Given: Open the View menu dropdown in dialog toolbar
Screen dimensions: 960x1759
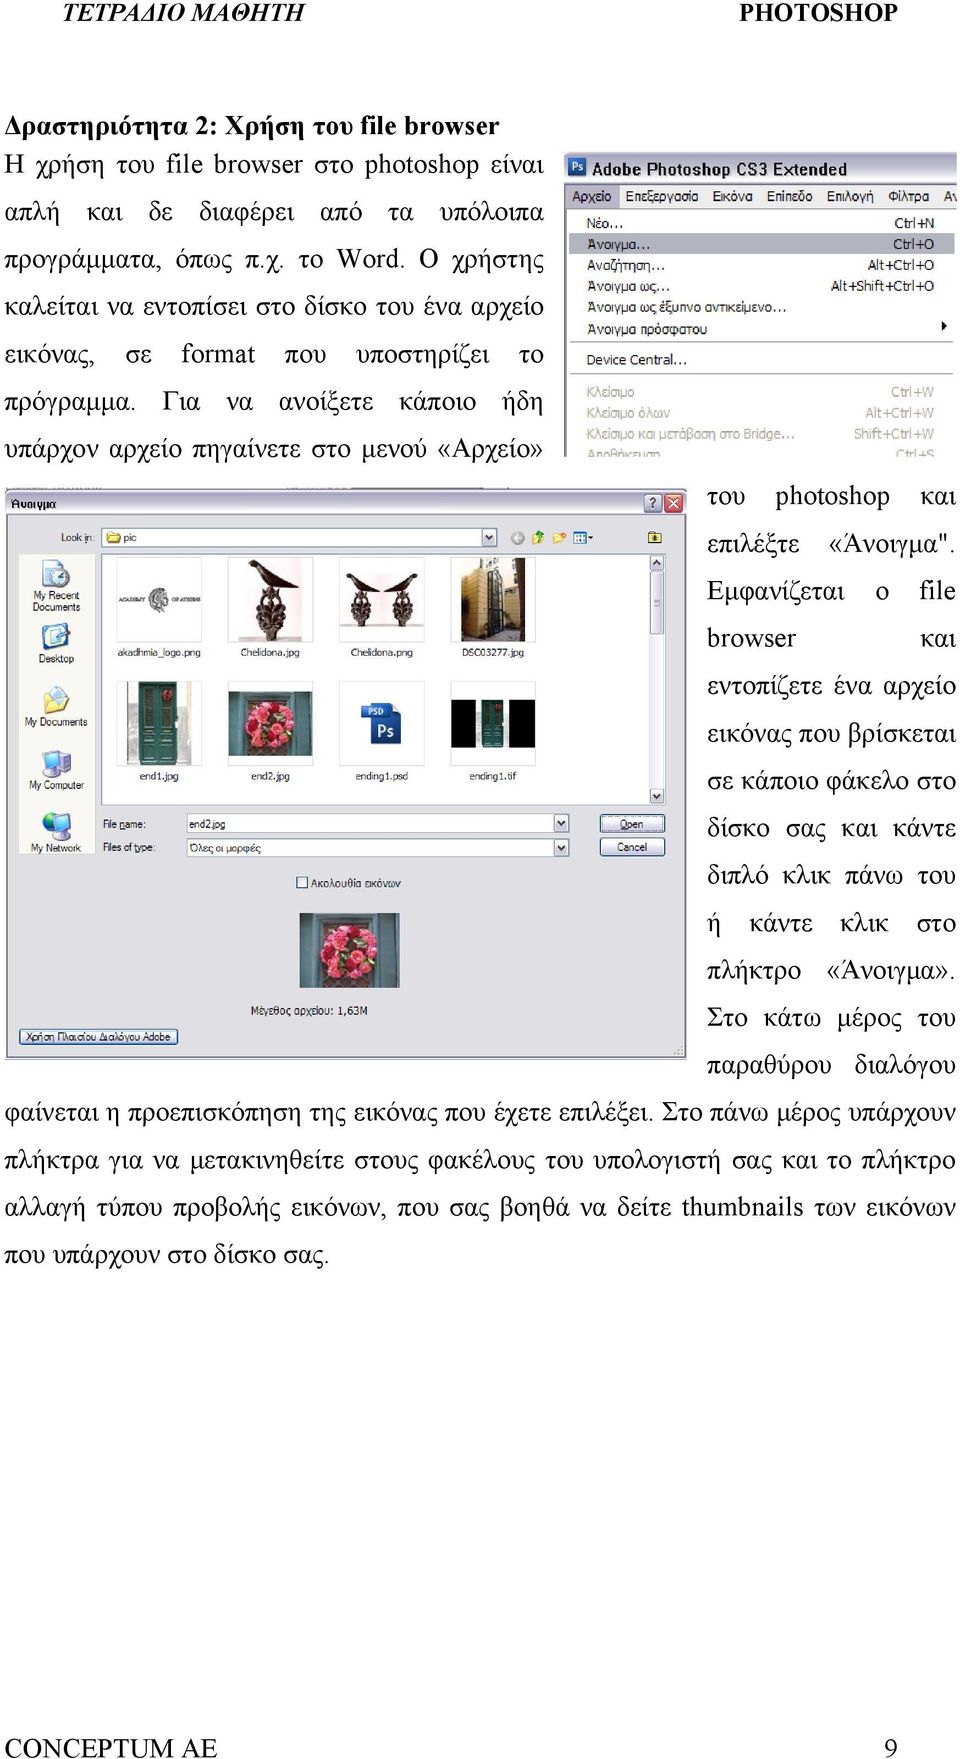Looking at the screenshot, I should pos(583,538).
